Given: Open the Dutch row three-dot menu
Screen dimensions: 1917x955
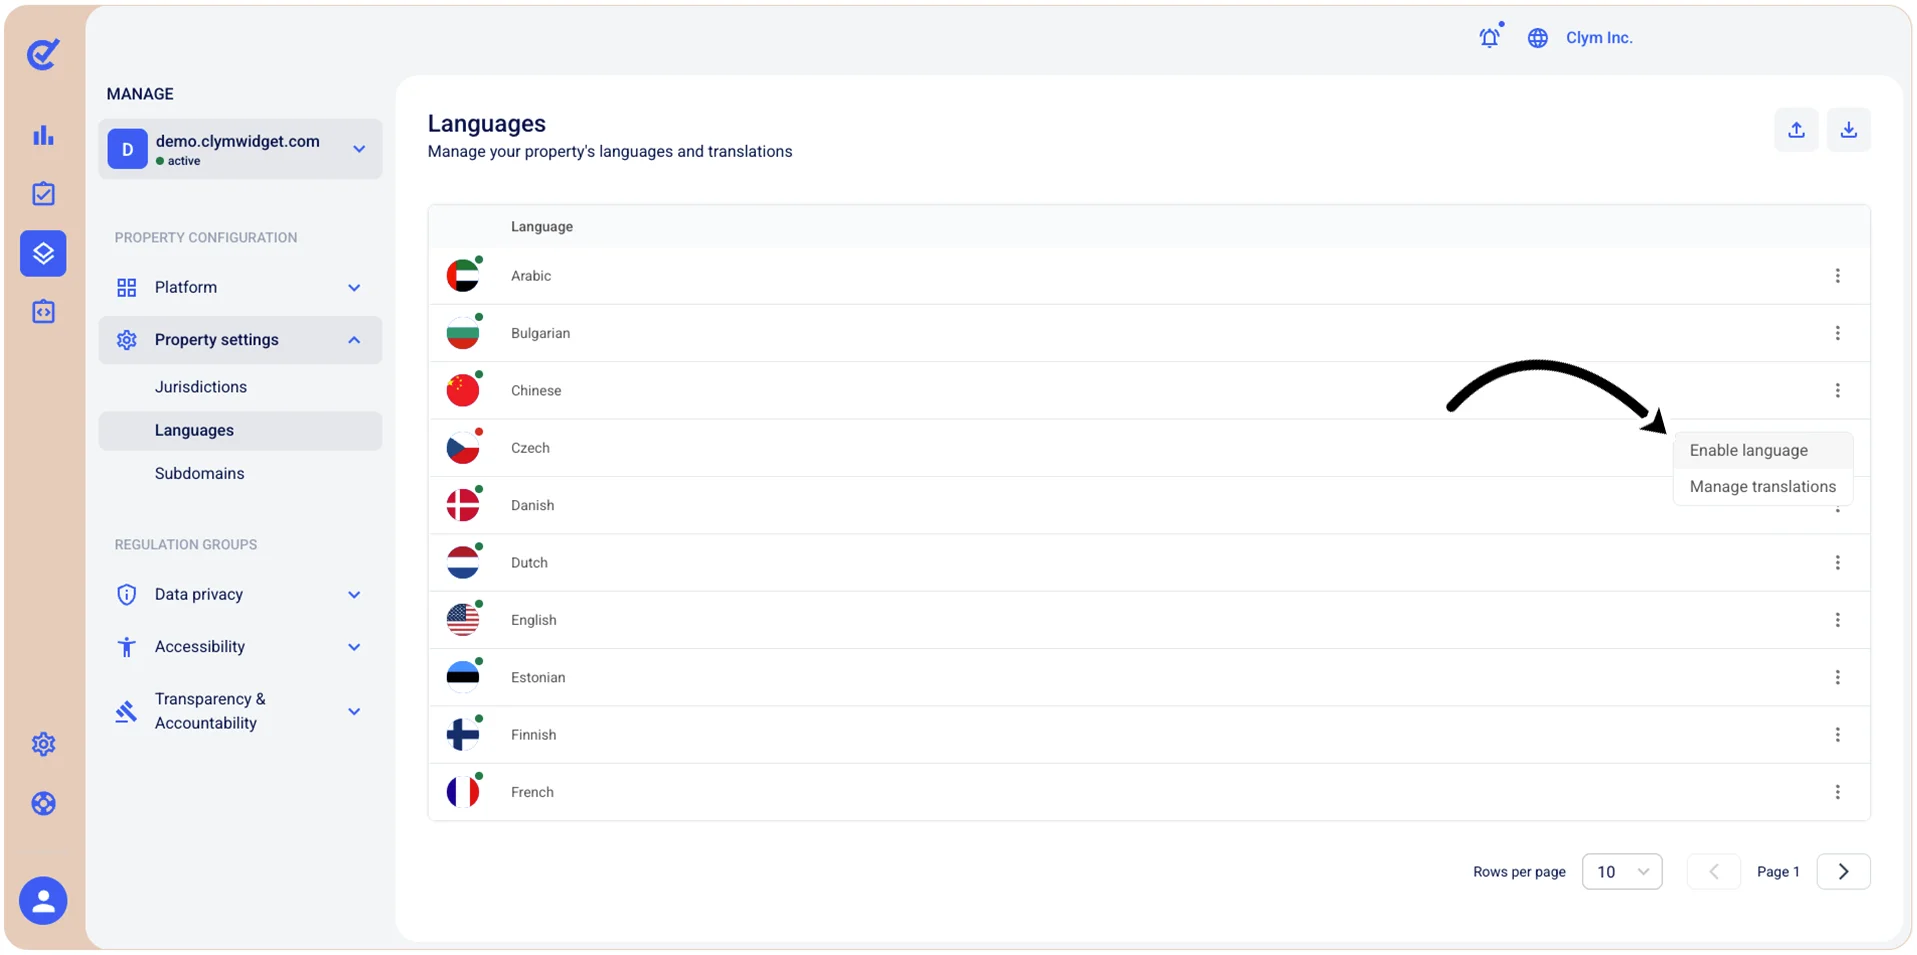Looking at the screenshot, I should tap(1837, 563).
